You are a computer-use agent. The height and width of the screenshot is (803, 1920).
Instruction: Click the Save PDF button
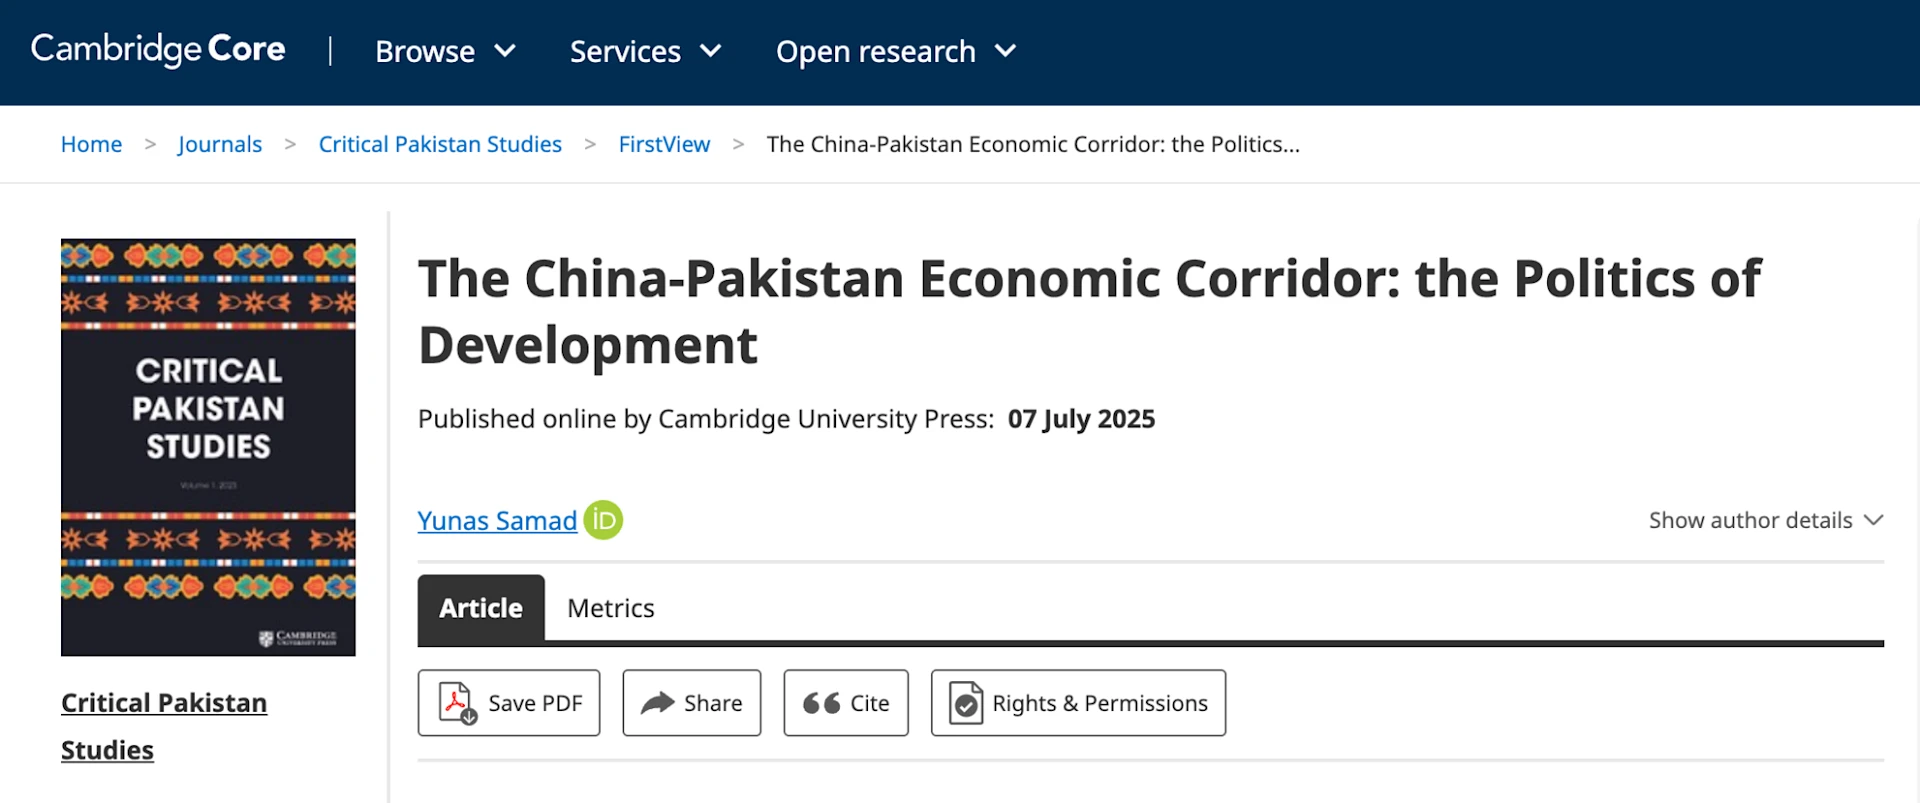point(509,703)
